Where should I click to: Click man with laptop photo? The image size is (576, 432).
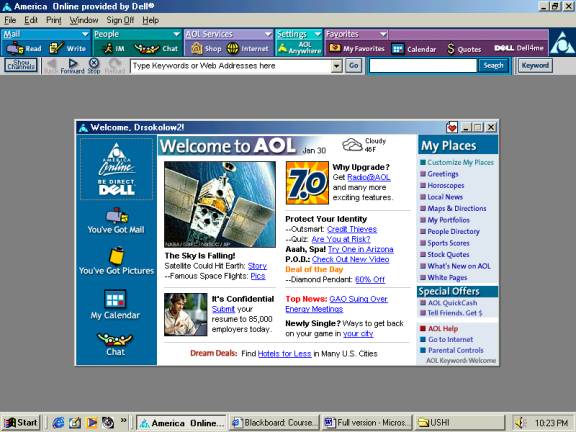tap(186, 314)
